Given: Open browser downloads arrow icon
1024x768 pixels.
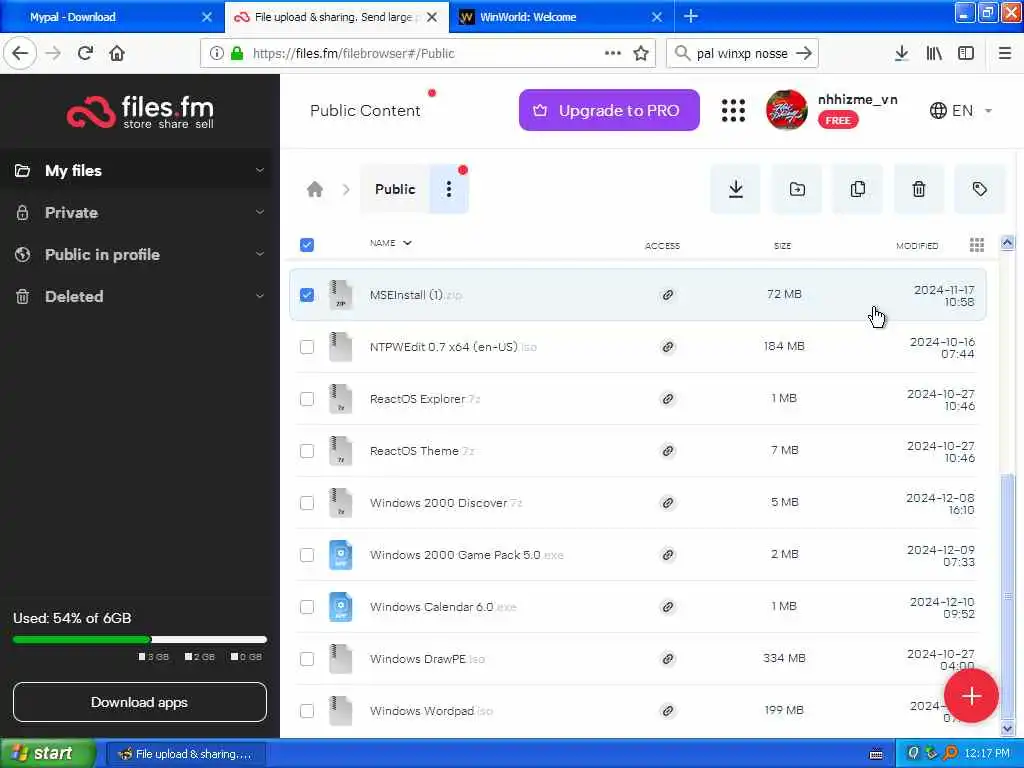Looking at the screenshot, I should click(x=901, y=54).
